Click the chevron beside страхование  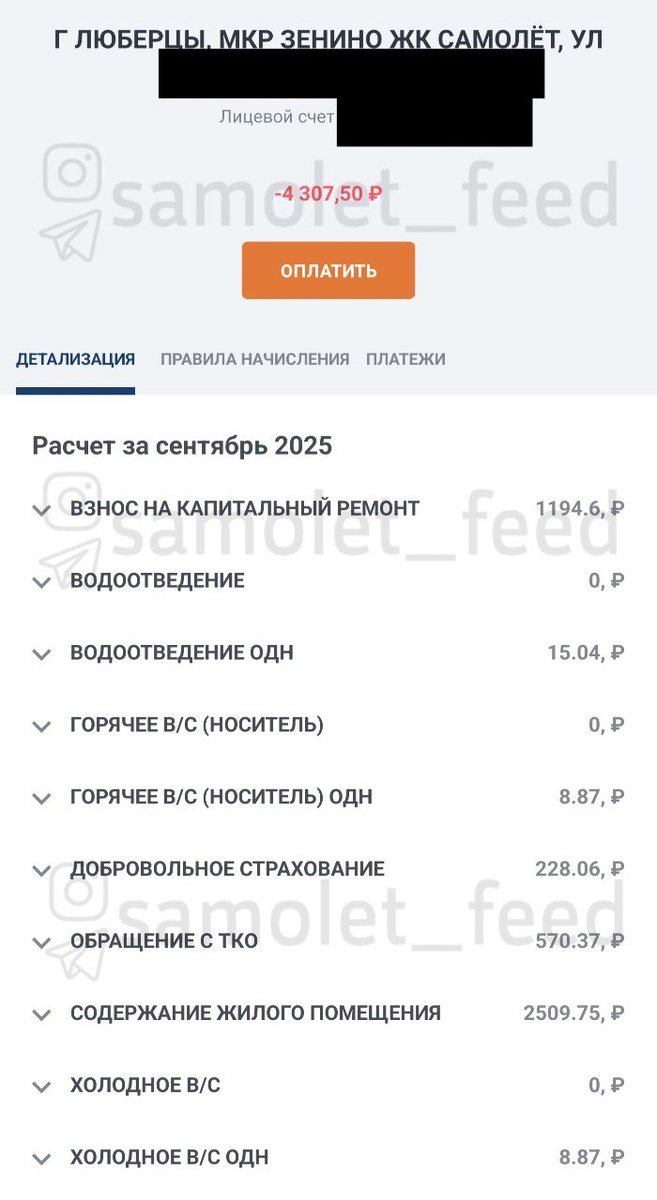(41, 870)
